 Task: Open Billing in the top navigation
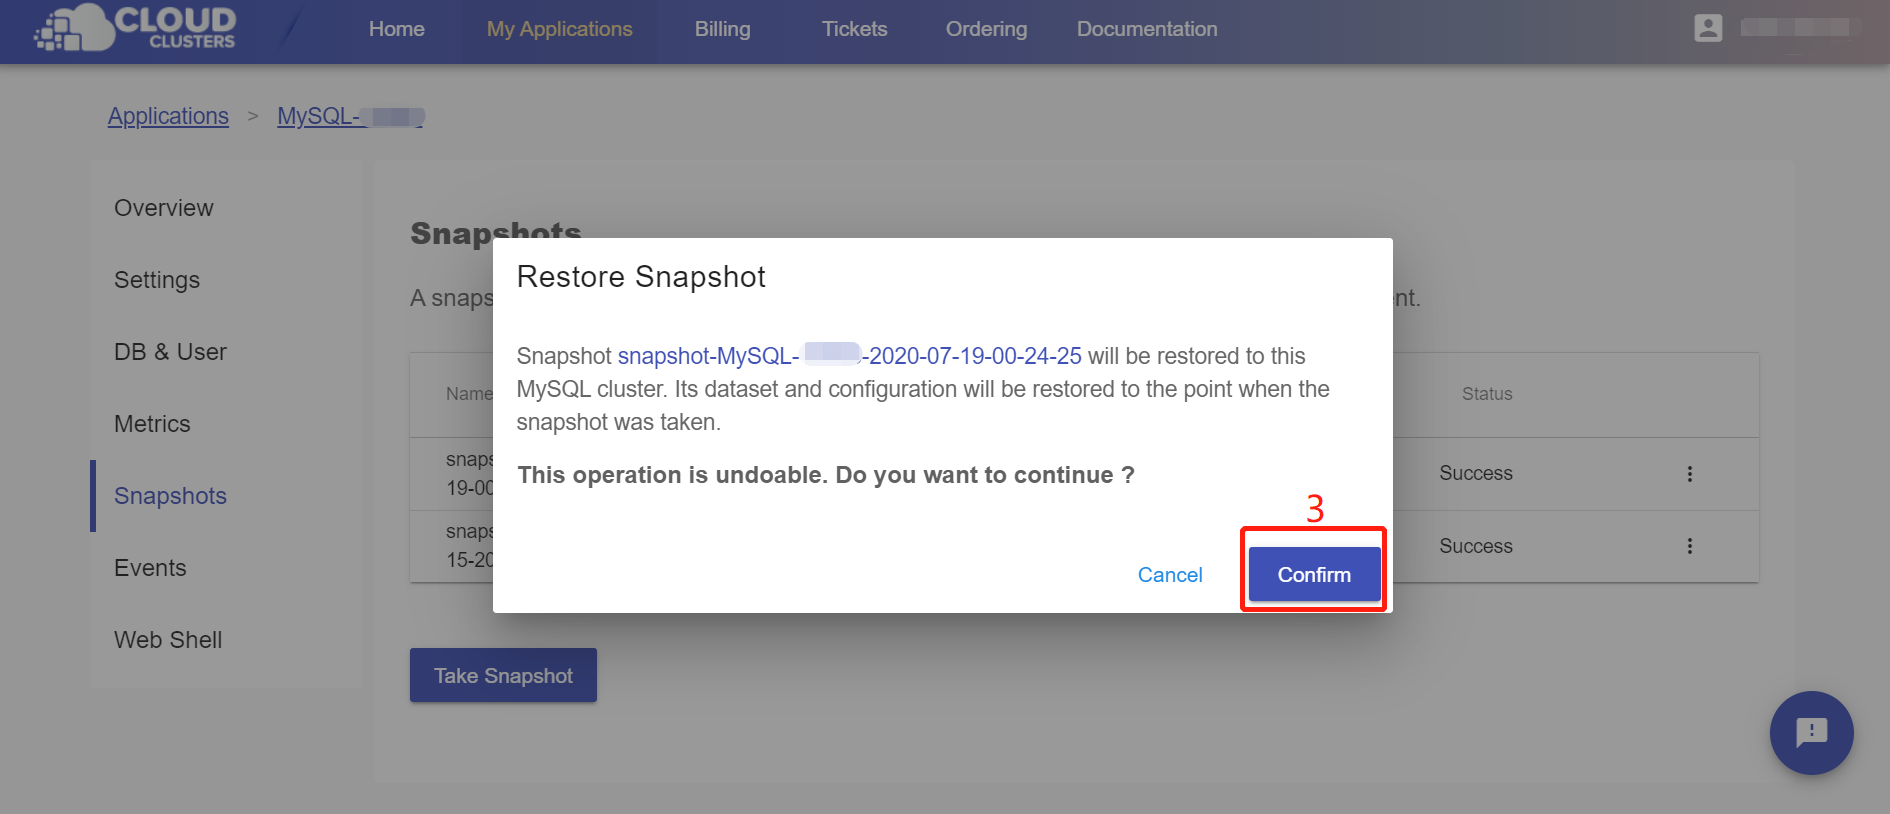(x=722, y=29)
